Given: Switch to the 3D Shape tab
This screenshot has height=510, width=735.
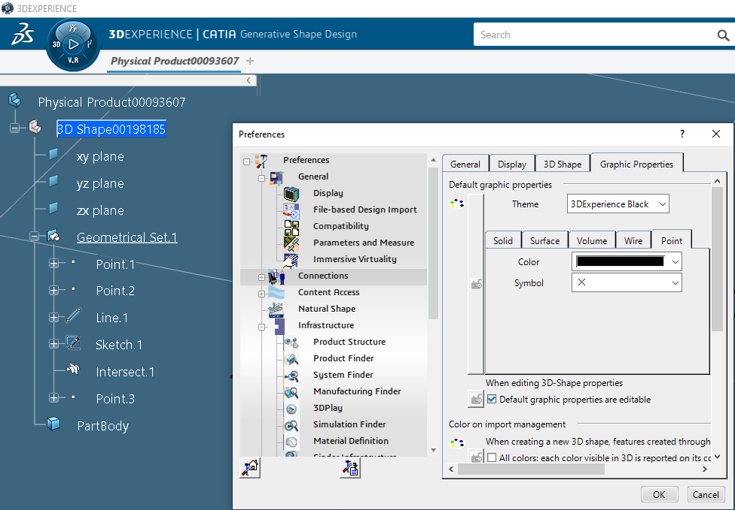Looking at the screenshot, I should point(562,164).
